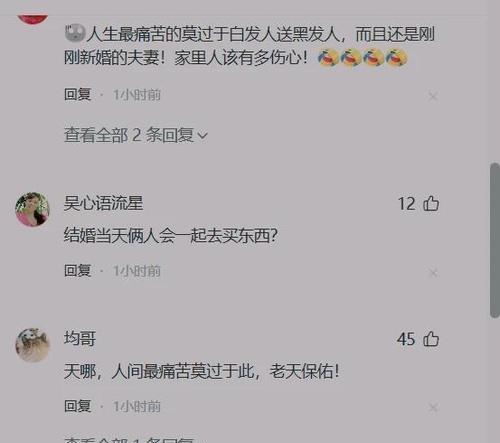The image size is (500, 443).
Task: Like the comment by 均哥
Action: click(x=431, y=339)
